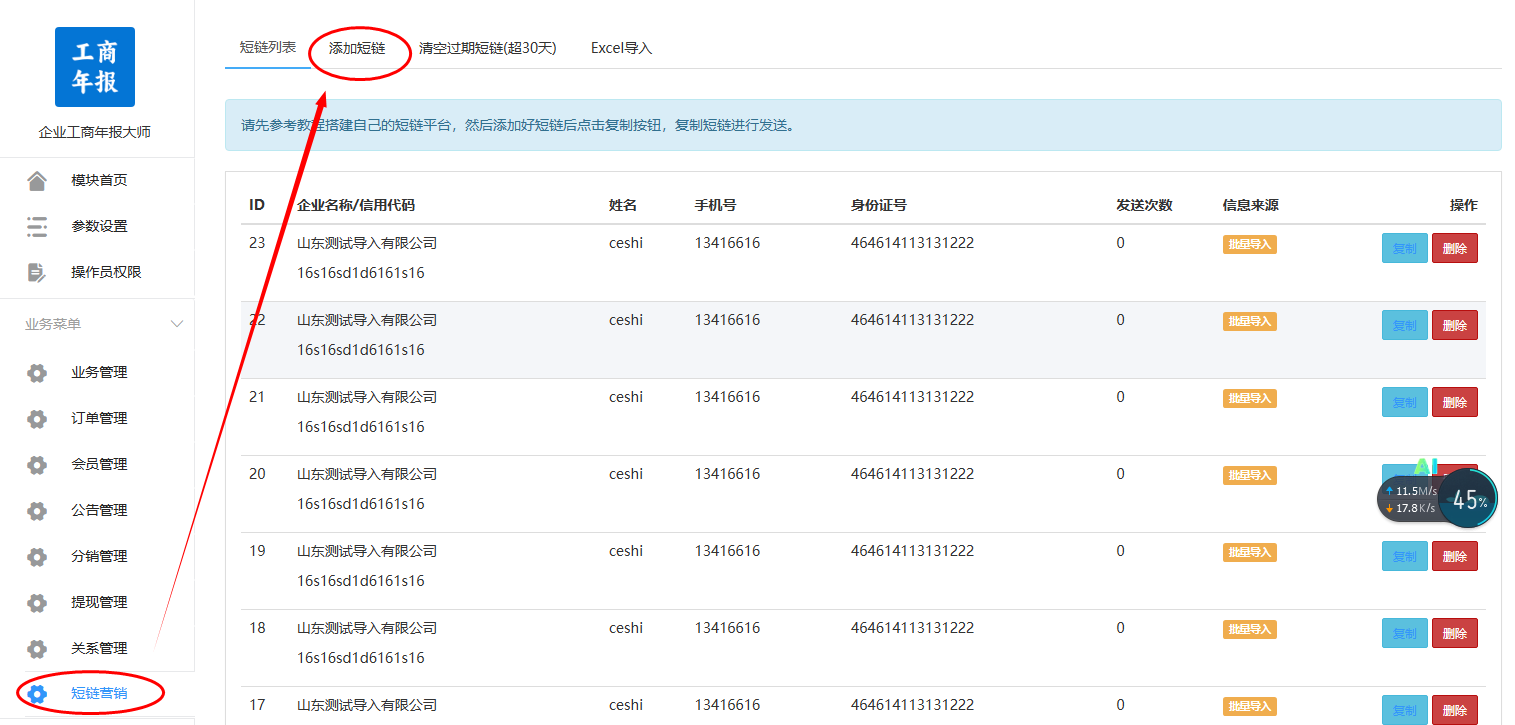Click 复制 button for ID 17
Viewport: 1515px width, 725px height.
[1405, 710]
